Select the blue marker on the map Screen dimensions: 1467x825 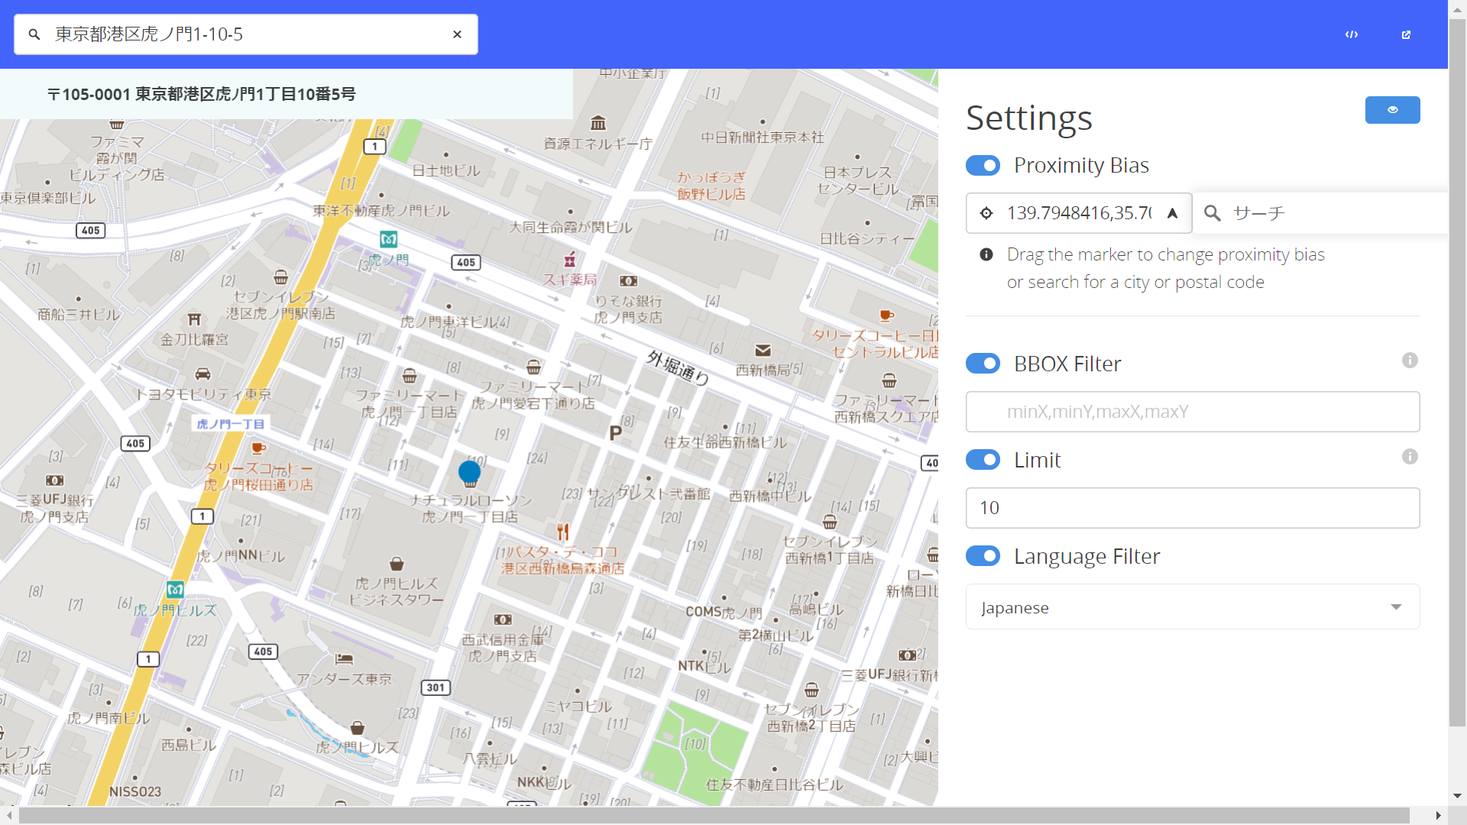[470, 472]
